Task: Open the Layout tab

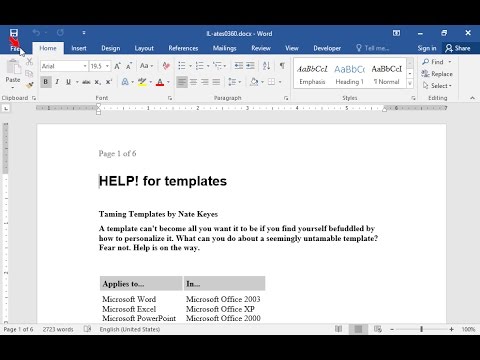Action: click(x=144, y=48)
